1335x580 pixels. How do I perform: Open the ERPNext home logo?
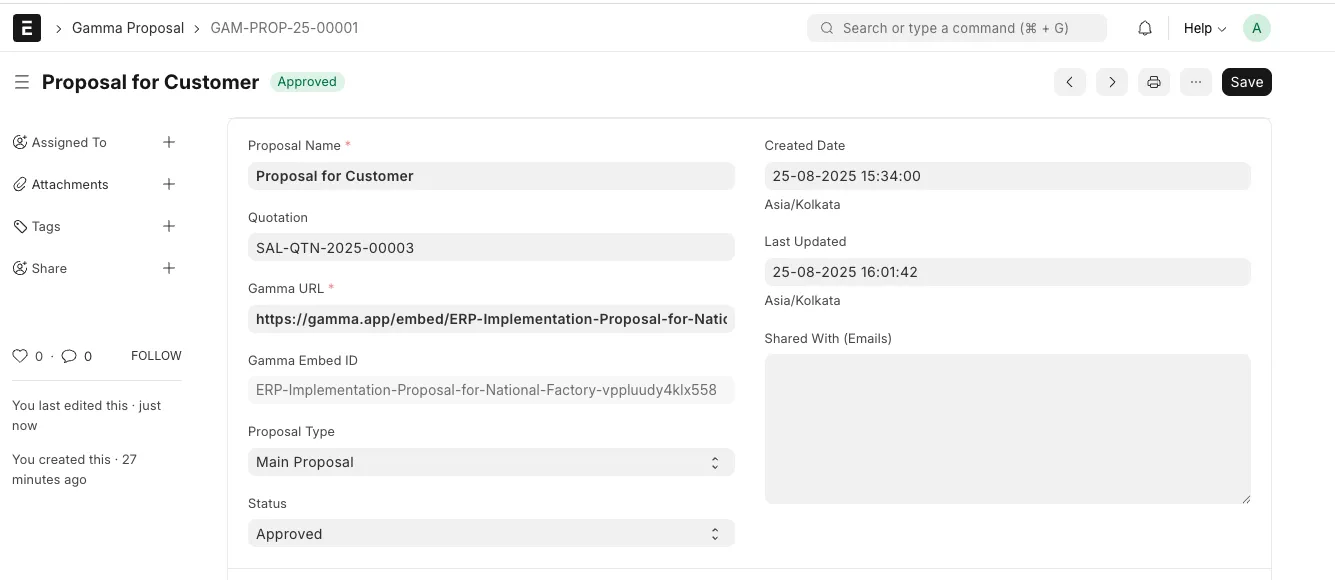[27, 28]
